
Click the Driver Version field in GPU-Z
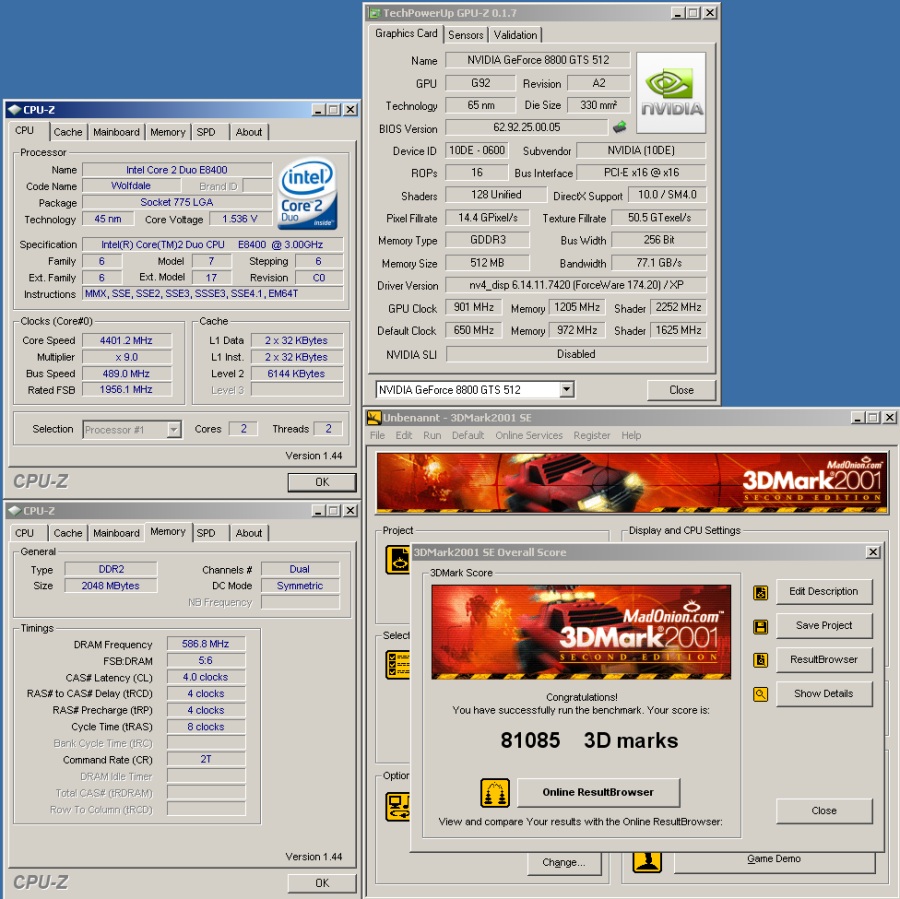pyautogui.click(x=576, y=285)
